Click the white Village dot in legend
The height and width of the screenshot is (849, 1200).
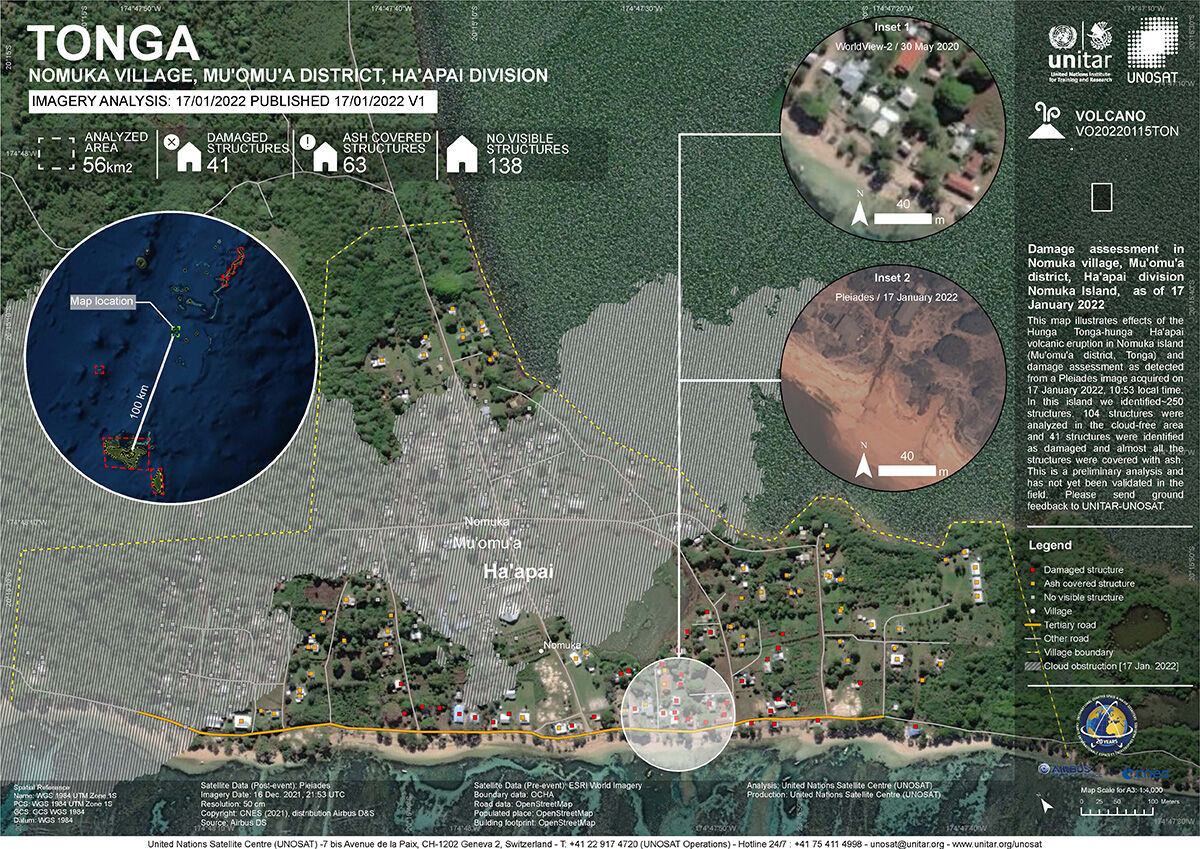(x=1034, y=611)
